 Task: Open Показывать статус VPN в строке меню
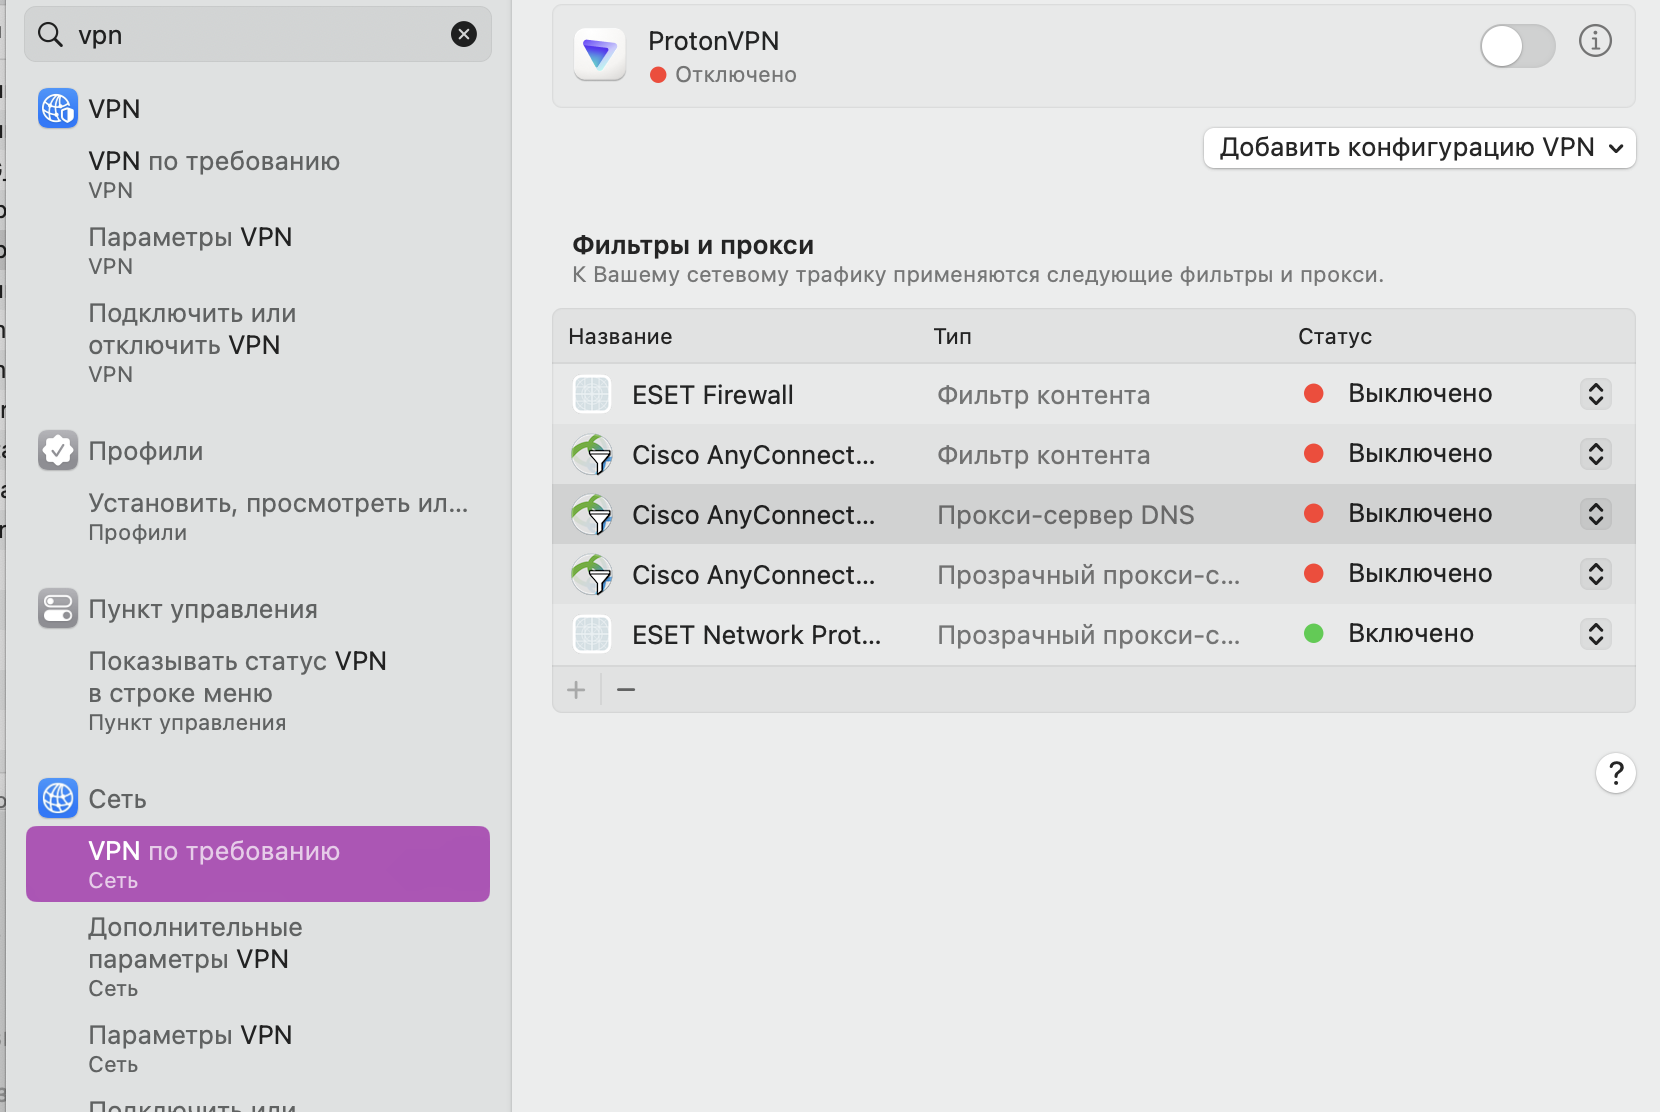[x=237, y=690]
